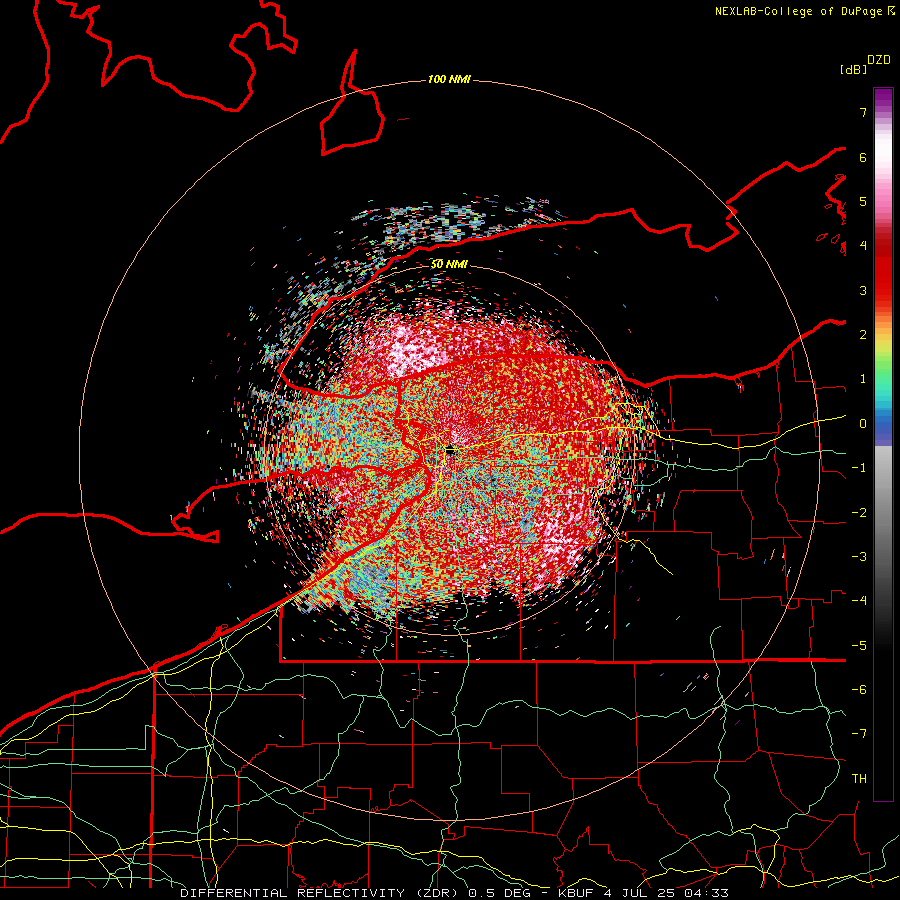The height and width of the screenshot is (900, 900).
Task: Select the -7 value on the scale
Action: (x=859, y=734)
